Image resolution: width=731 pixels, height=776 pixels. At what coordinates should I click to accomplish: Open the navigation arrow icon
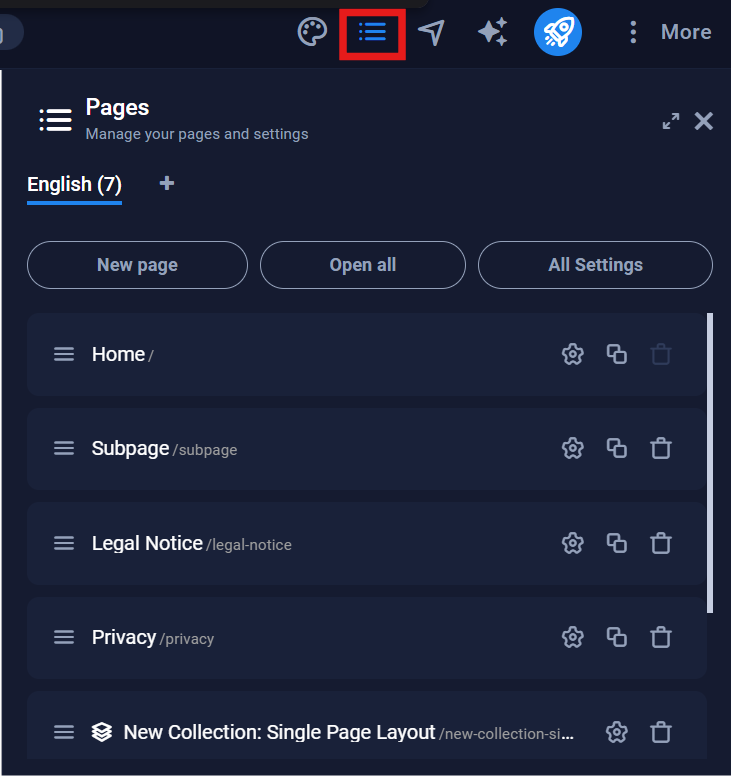pyautogui.click(x=431, y=33)
